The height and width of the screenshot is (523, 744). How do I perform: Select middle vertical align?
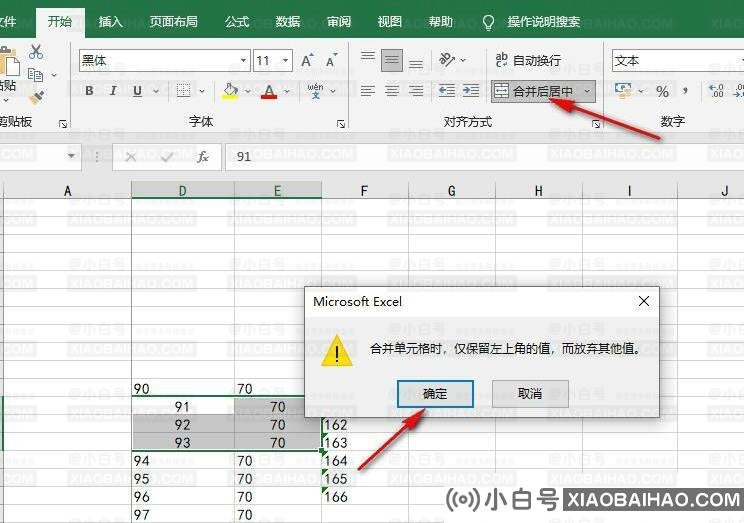392,60
